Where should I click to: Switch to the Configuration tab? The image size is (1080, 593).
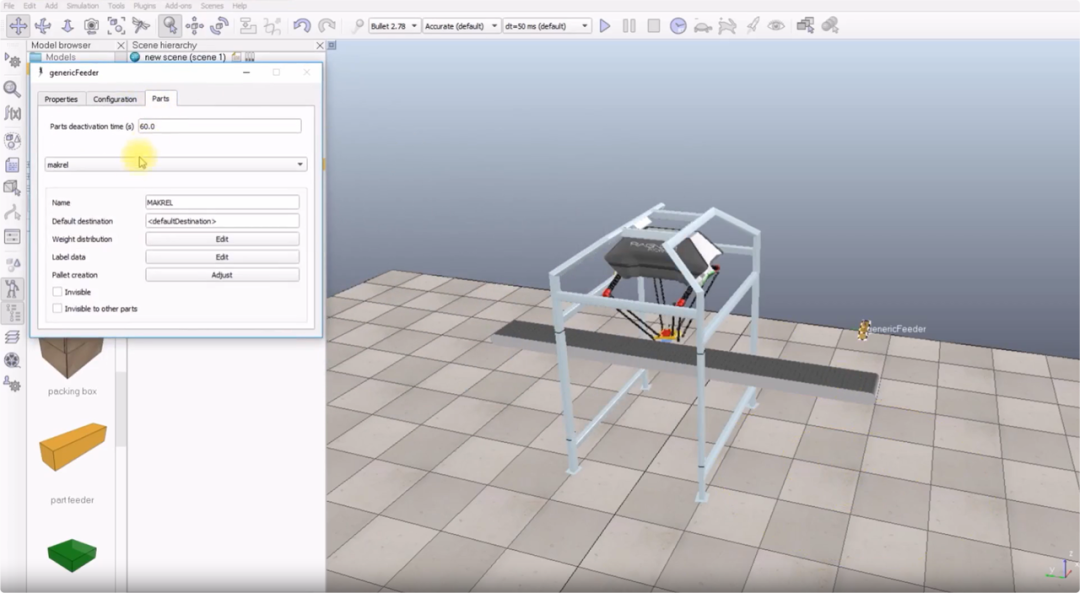coord(115,99)
